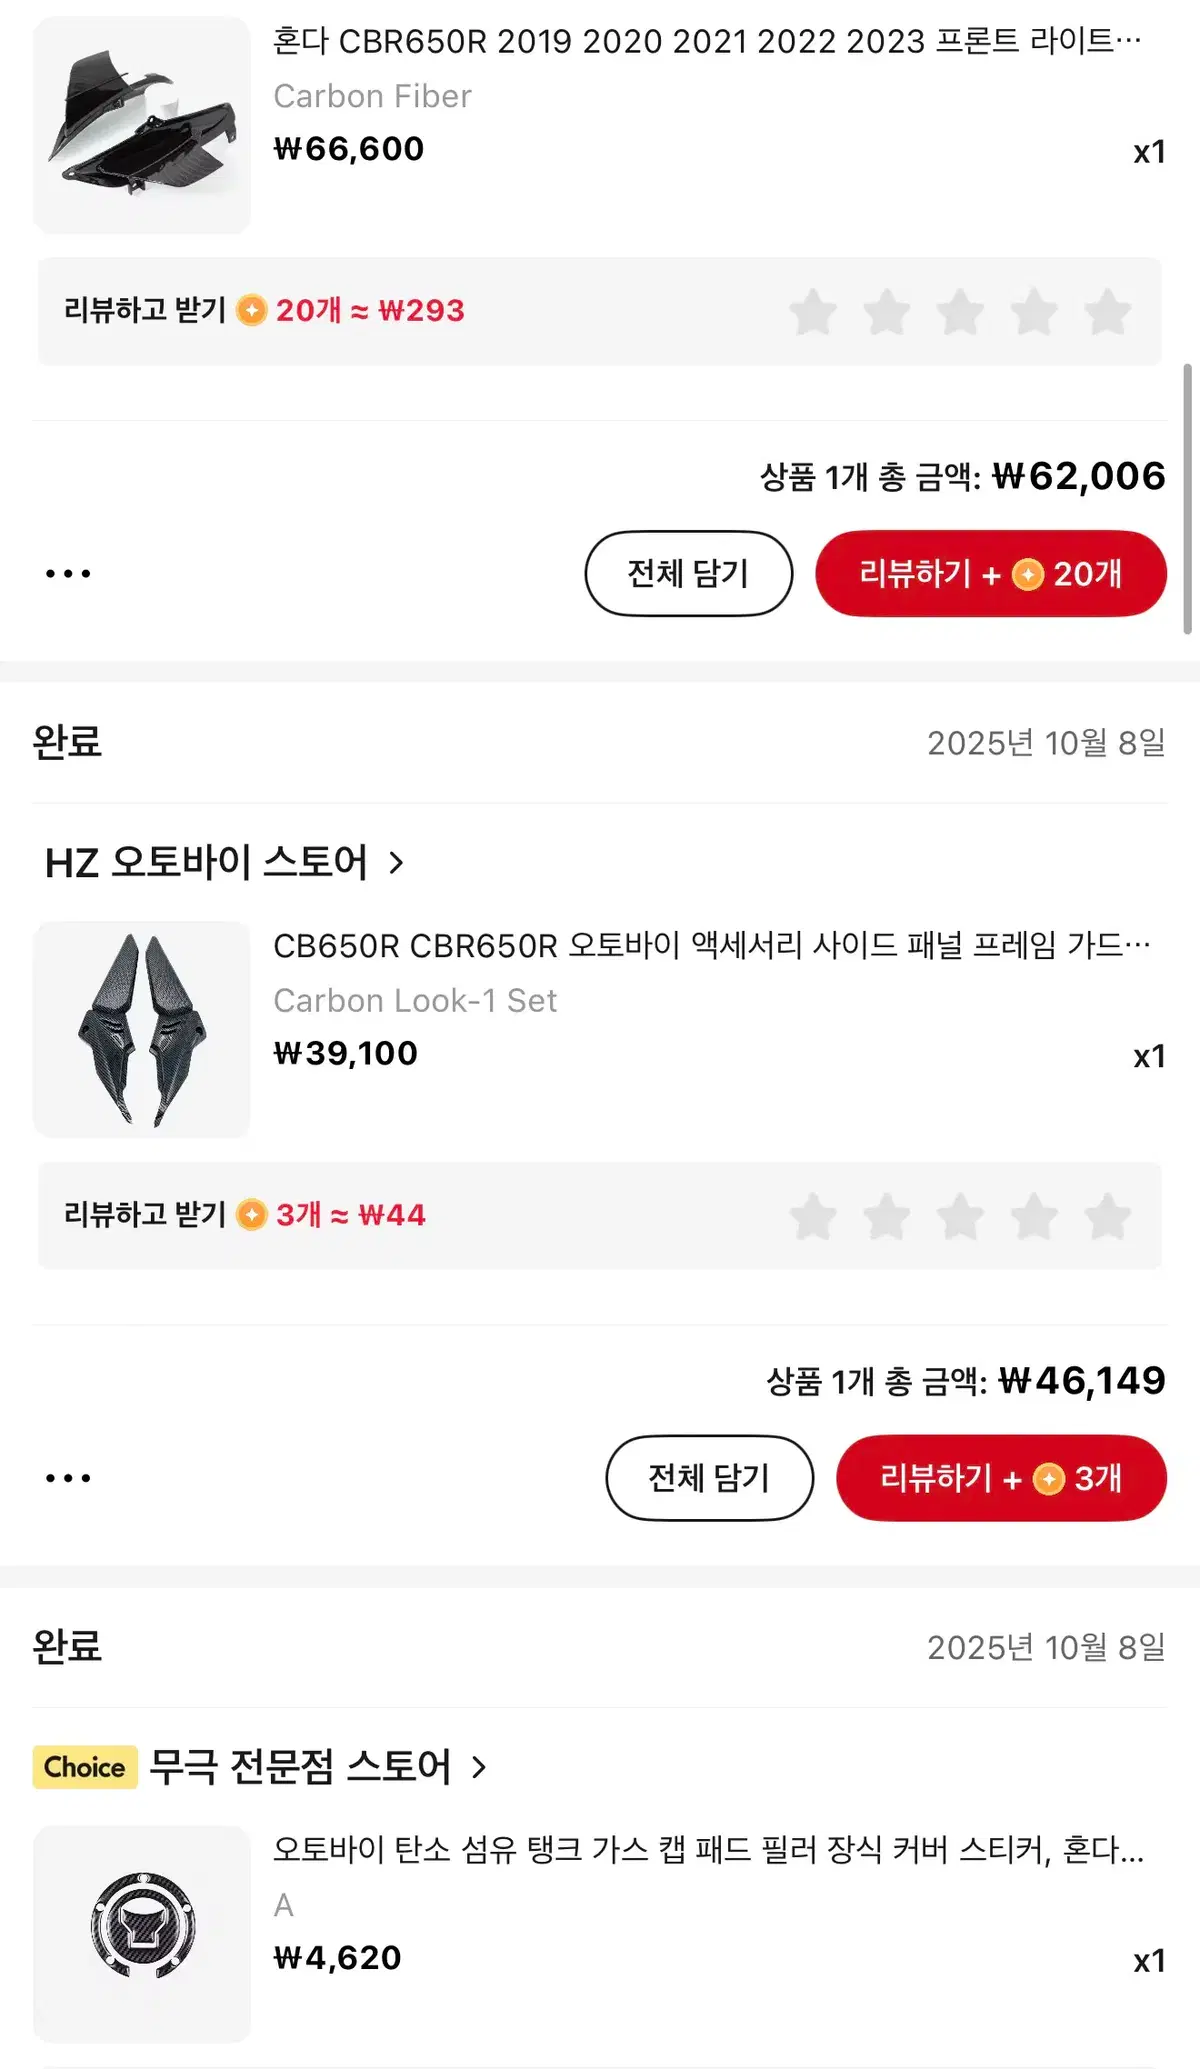
Task: Open the HZ 오토바이 스토어 store page
Action: (x=224, y=862)
